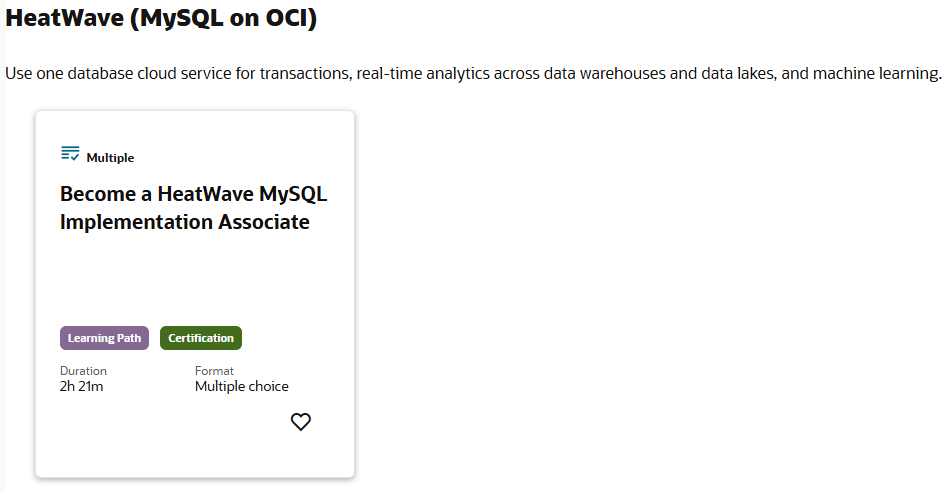Click the checklist icon beside the Multiple label
The image size is (950, 492).
pyautogui.click(x=70, y=153)
